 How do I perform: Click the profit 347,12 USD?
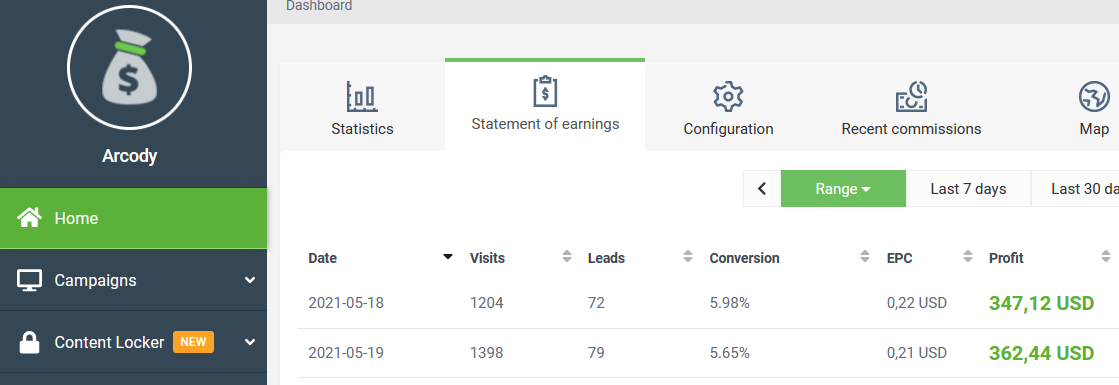pos(1041,303)
